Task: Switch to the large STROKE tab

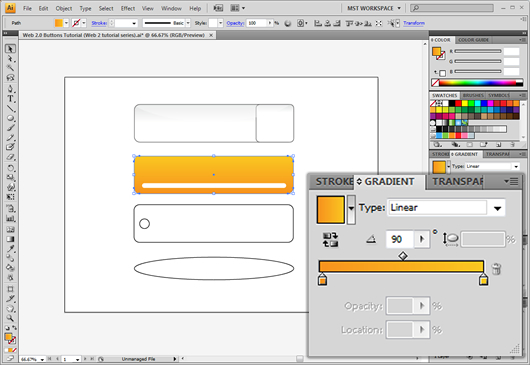Action: tap(333, 182)
